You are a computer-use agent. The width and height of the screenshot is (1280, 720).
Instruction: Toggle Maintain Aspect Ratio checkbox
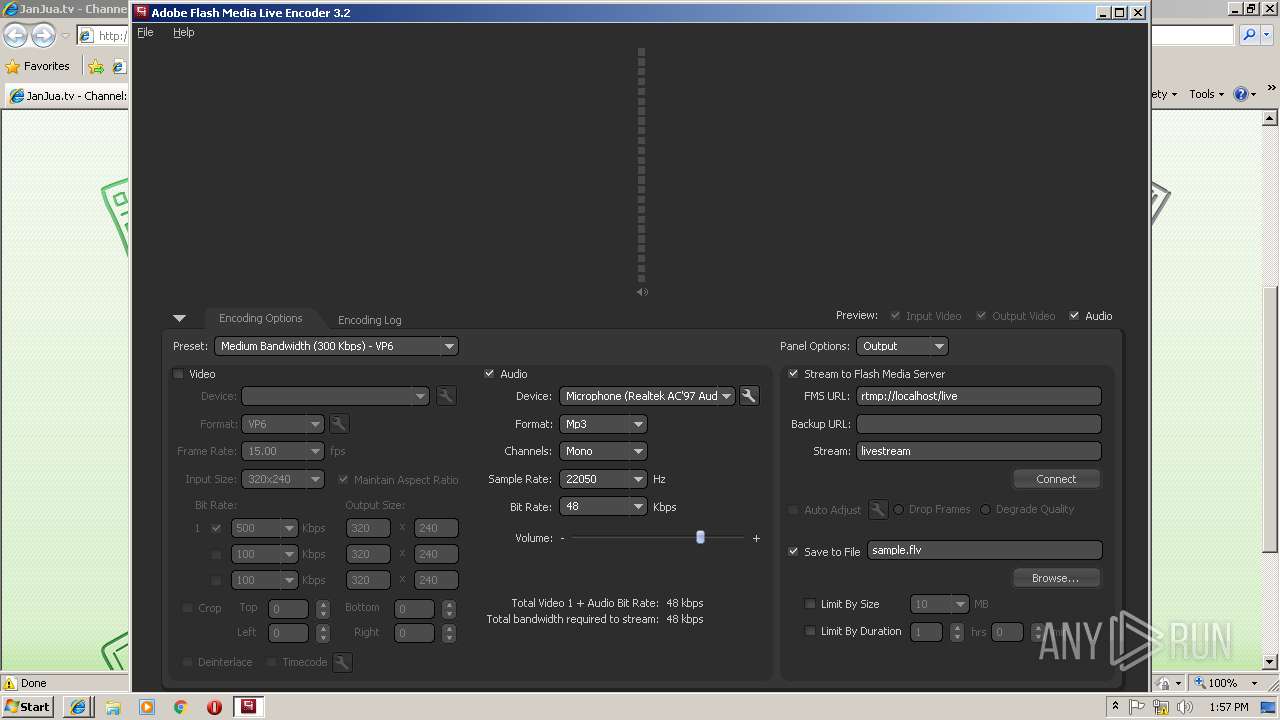coord(343,480)
